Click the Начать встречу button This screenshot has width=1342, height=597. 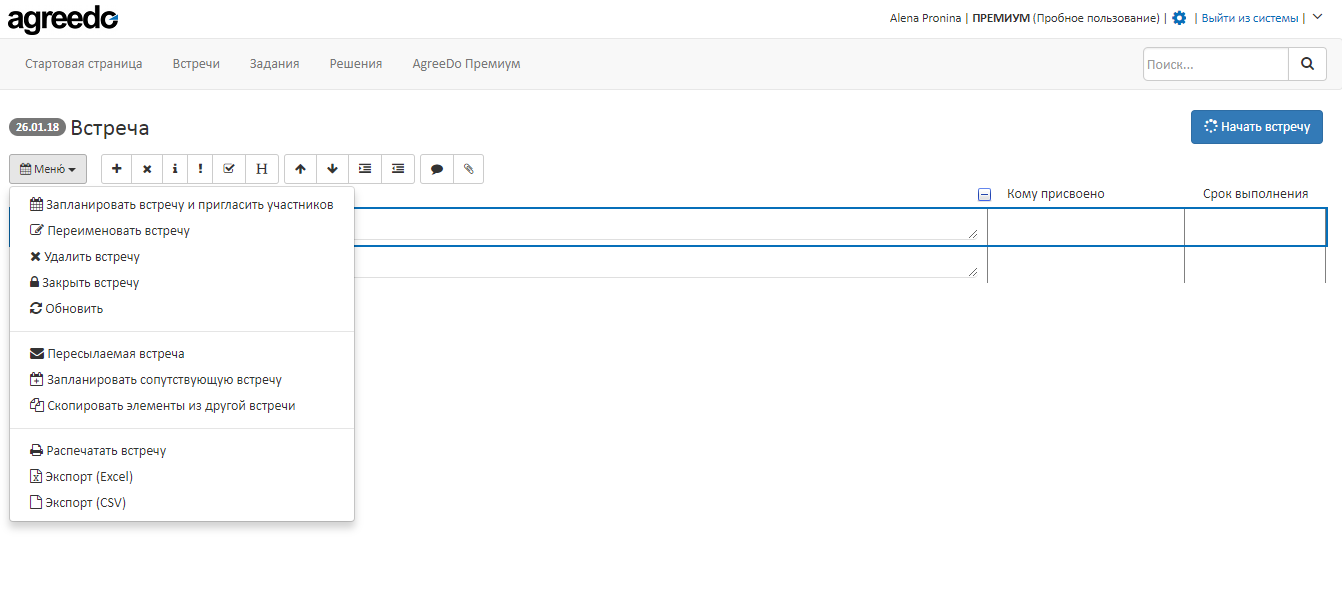[1257, 127]
